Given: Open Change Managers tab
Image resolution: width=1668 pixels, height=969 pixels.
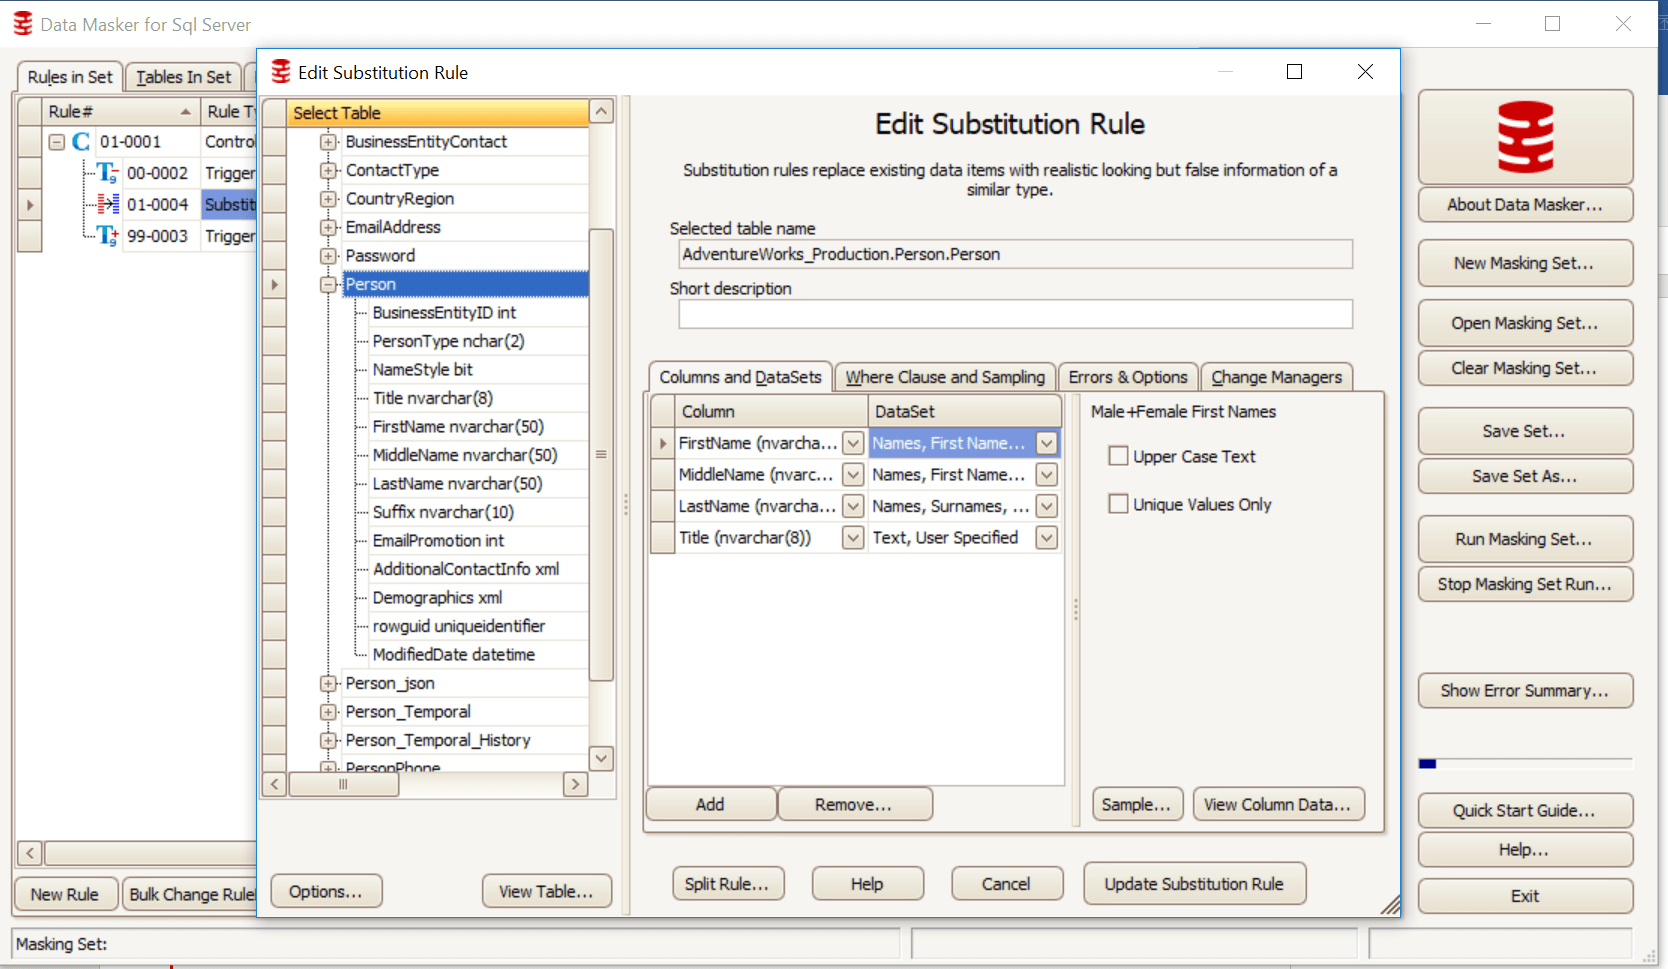Looking at the screenshot, I should (1277, 377).
